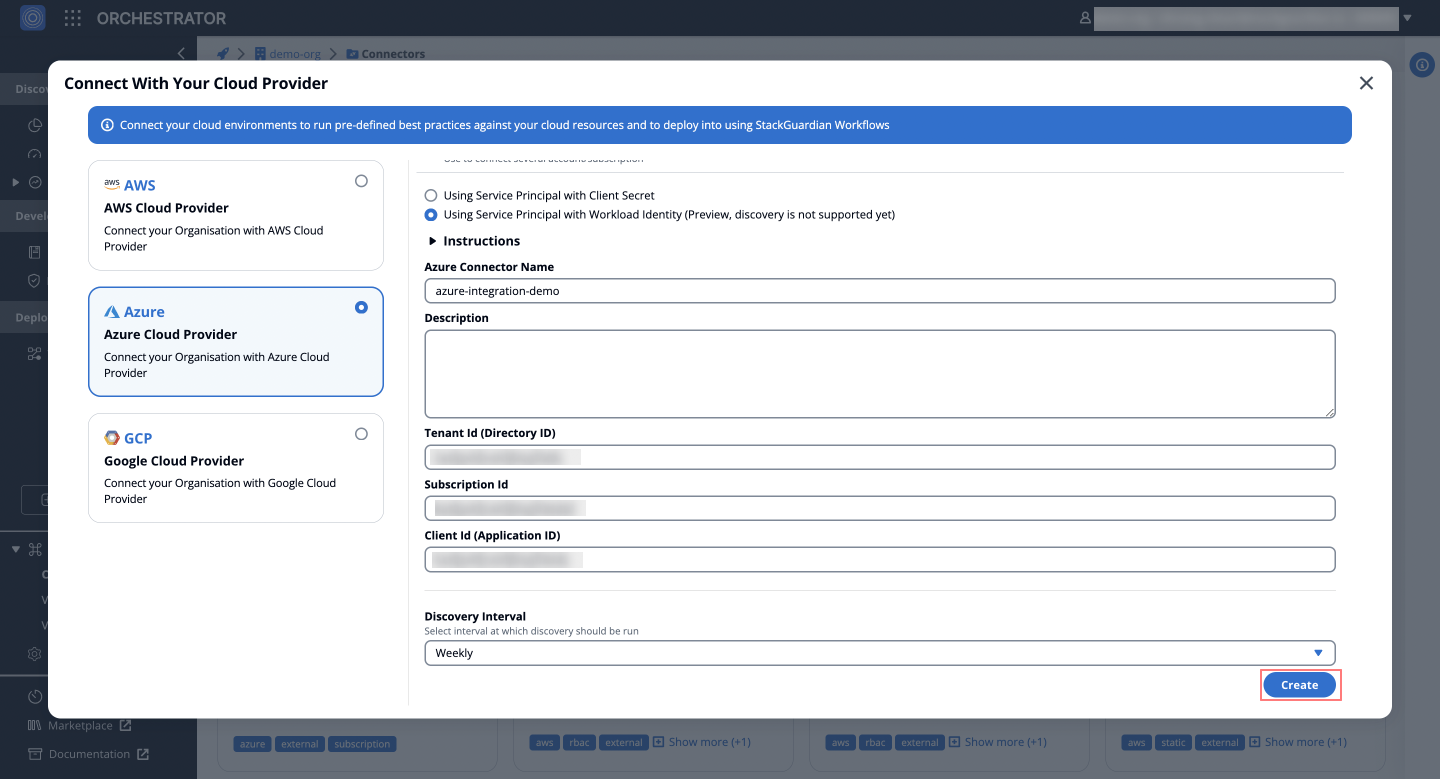The height and width of the screenshot is (779, 1440).
Task: Click the azure tag on background card
Action: click(253, 744)
